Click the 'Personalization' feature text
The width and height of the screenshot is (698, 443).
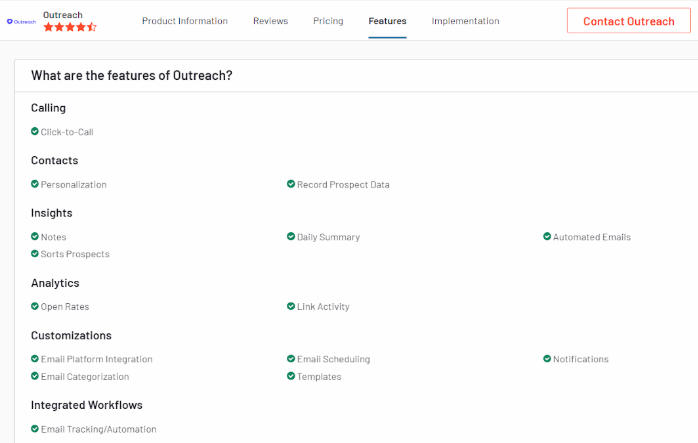(x=74, y=184)
